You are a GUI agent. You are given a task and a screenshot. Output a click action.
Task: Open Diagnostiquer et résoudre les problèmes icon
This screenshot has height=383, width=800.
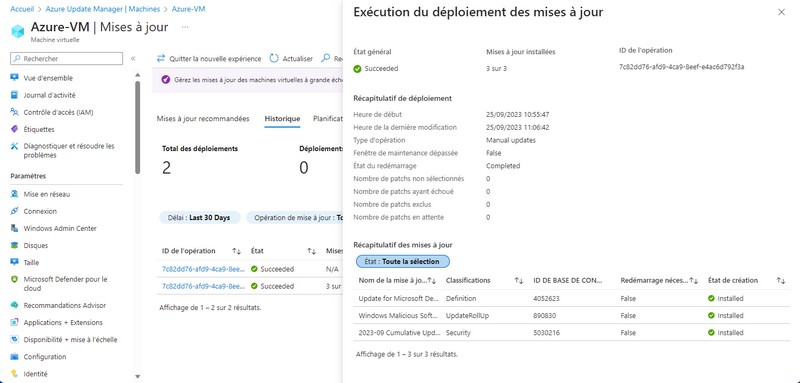pos(14,146)
